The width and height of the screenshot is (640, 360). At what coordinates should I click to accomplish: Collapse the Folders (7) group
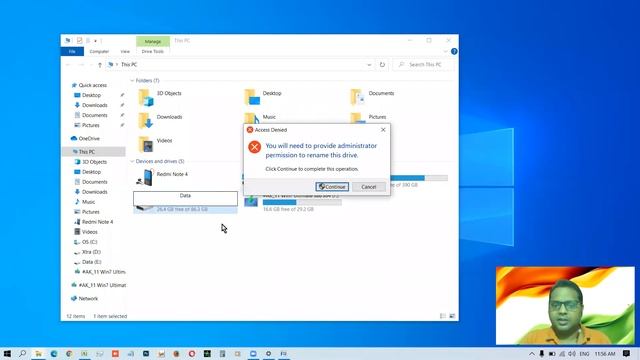(x=132, y=81)
